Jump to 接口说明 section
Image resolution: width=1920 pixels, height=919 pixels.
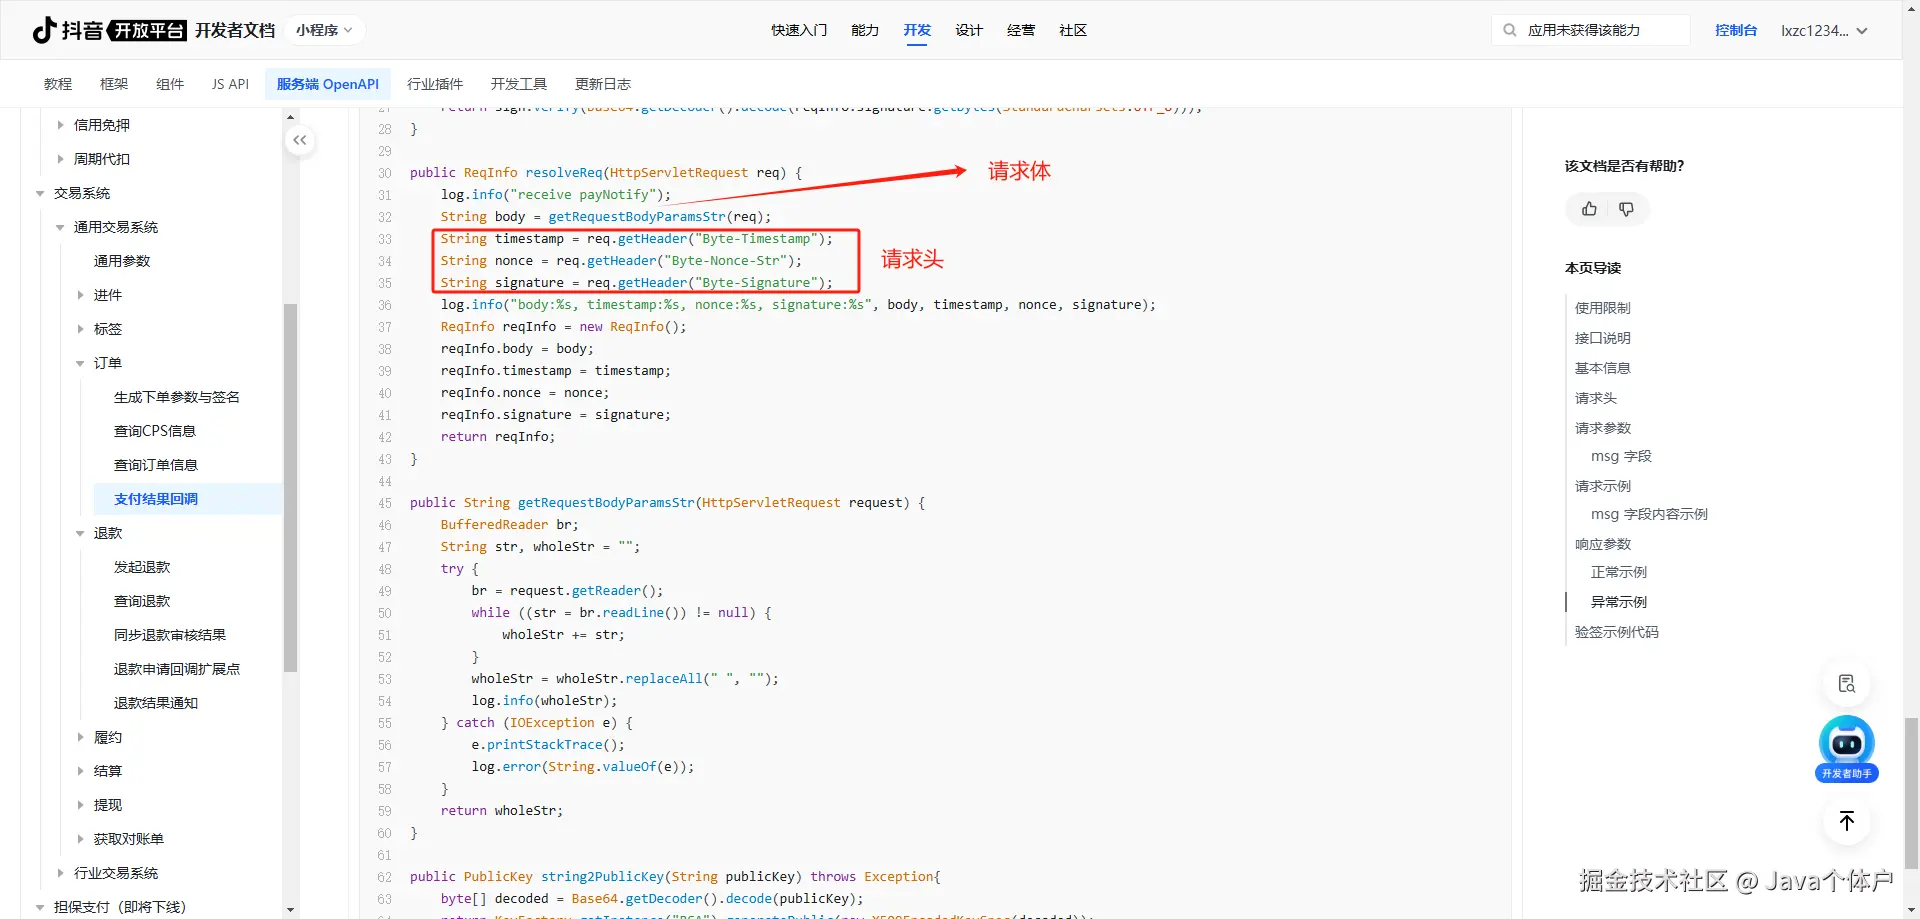[x=1603, y=338]
